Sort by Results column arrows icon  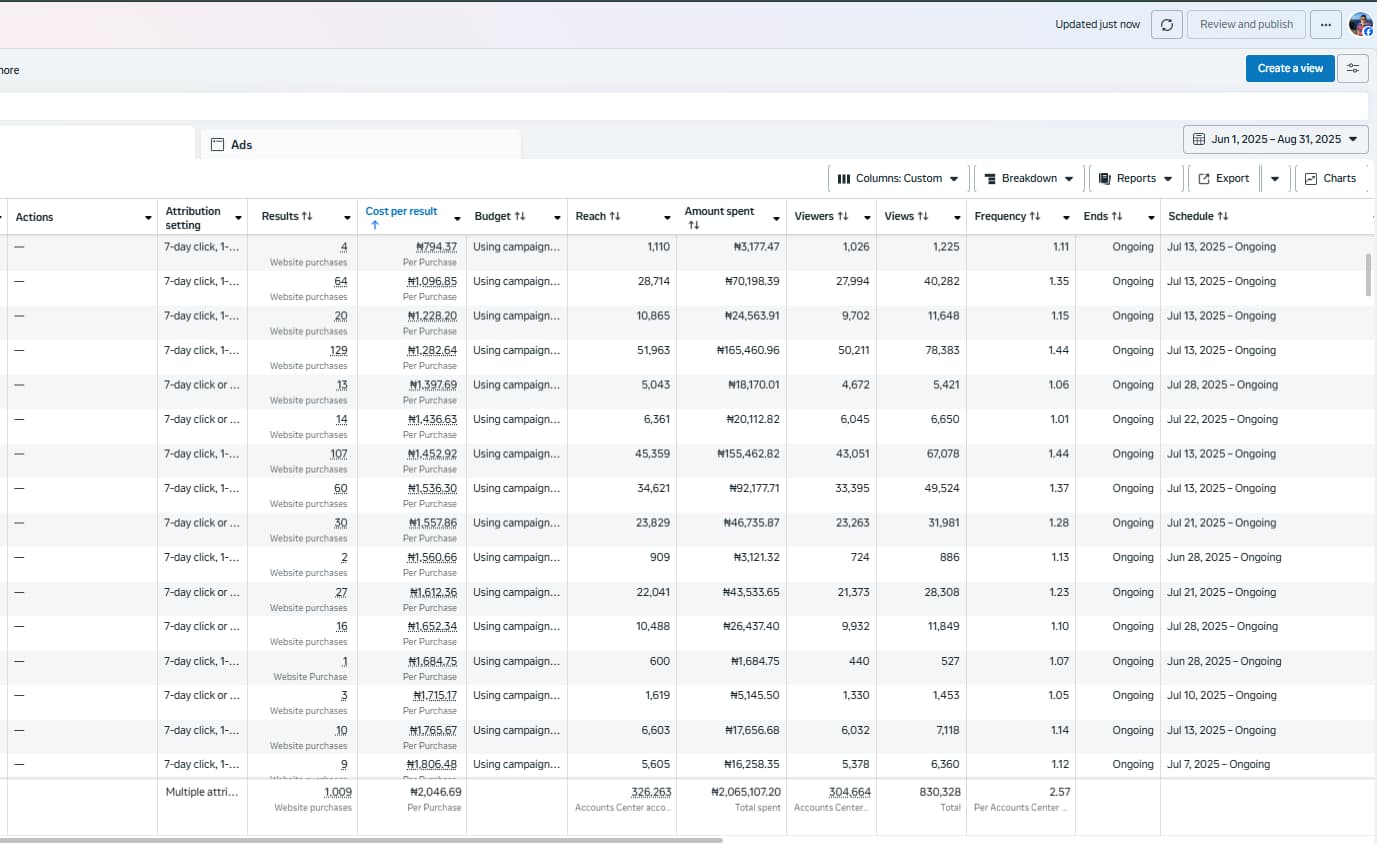pos(307,217)
